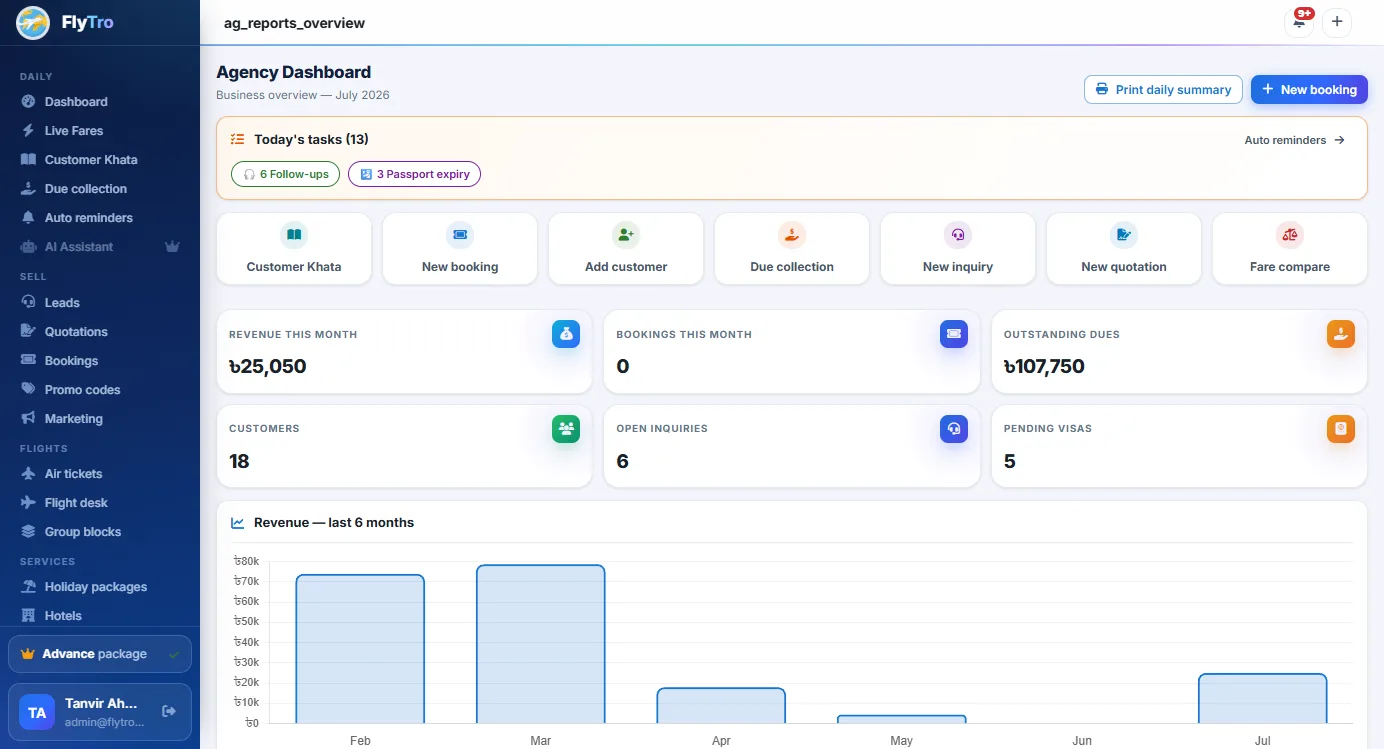1384x749 pixels.
Task: Click the FlyTro logo icon
Action: 33,22
